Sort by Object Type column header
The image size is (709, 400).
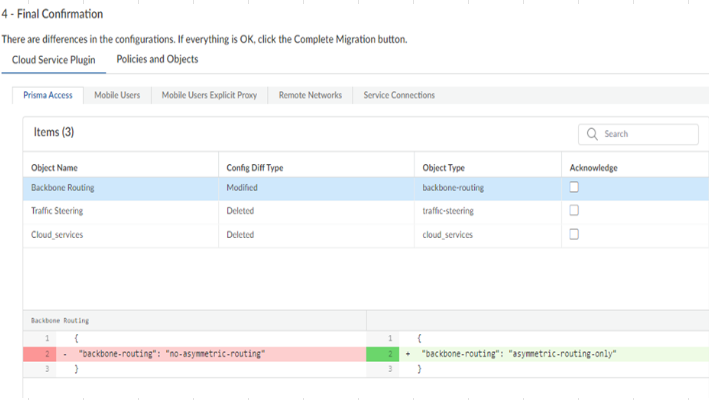(444, 168)
